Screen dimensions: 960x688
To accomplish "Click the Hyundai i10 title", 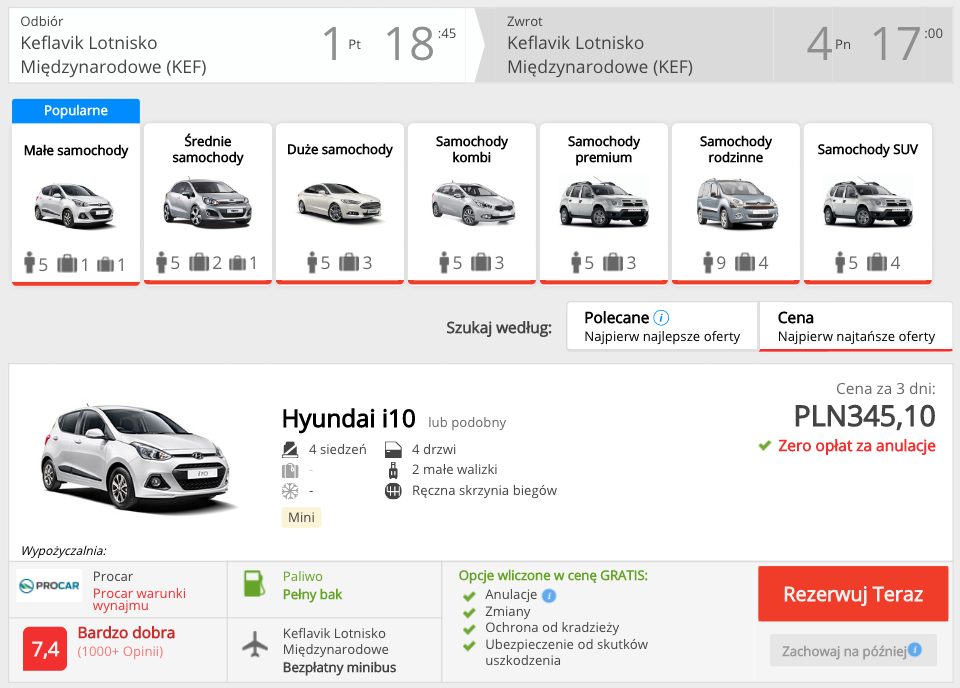I will (x=348, y=419).
